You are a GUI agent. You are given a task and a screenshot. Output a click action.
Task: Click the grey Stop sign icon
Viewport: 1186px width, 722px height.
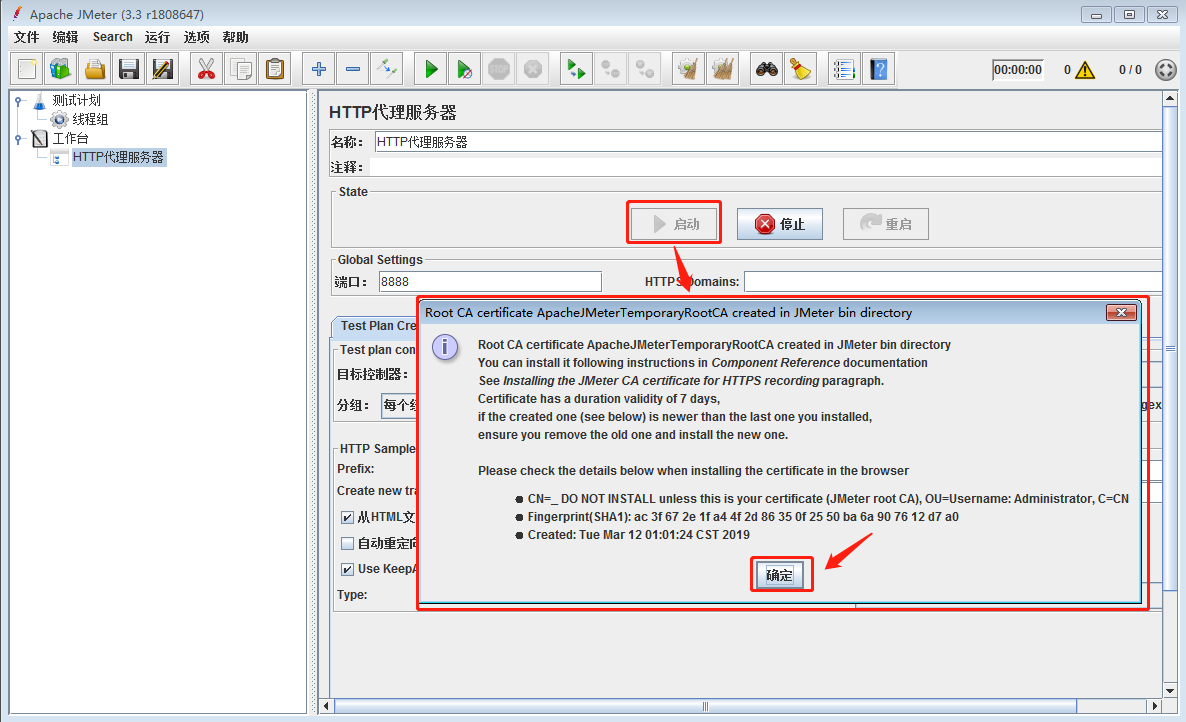click(x=498, y=70)
